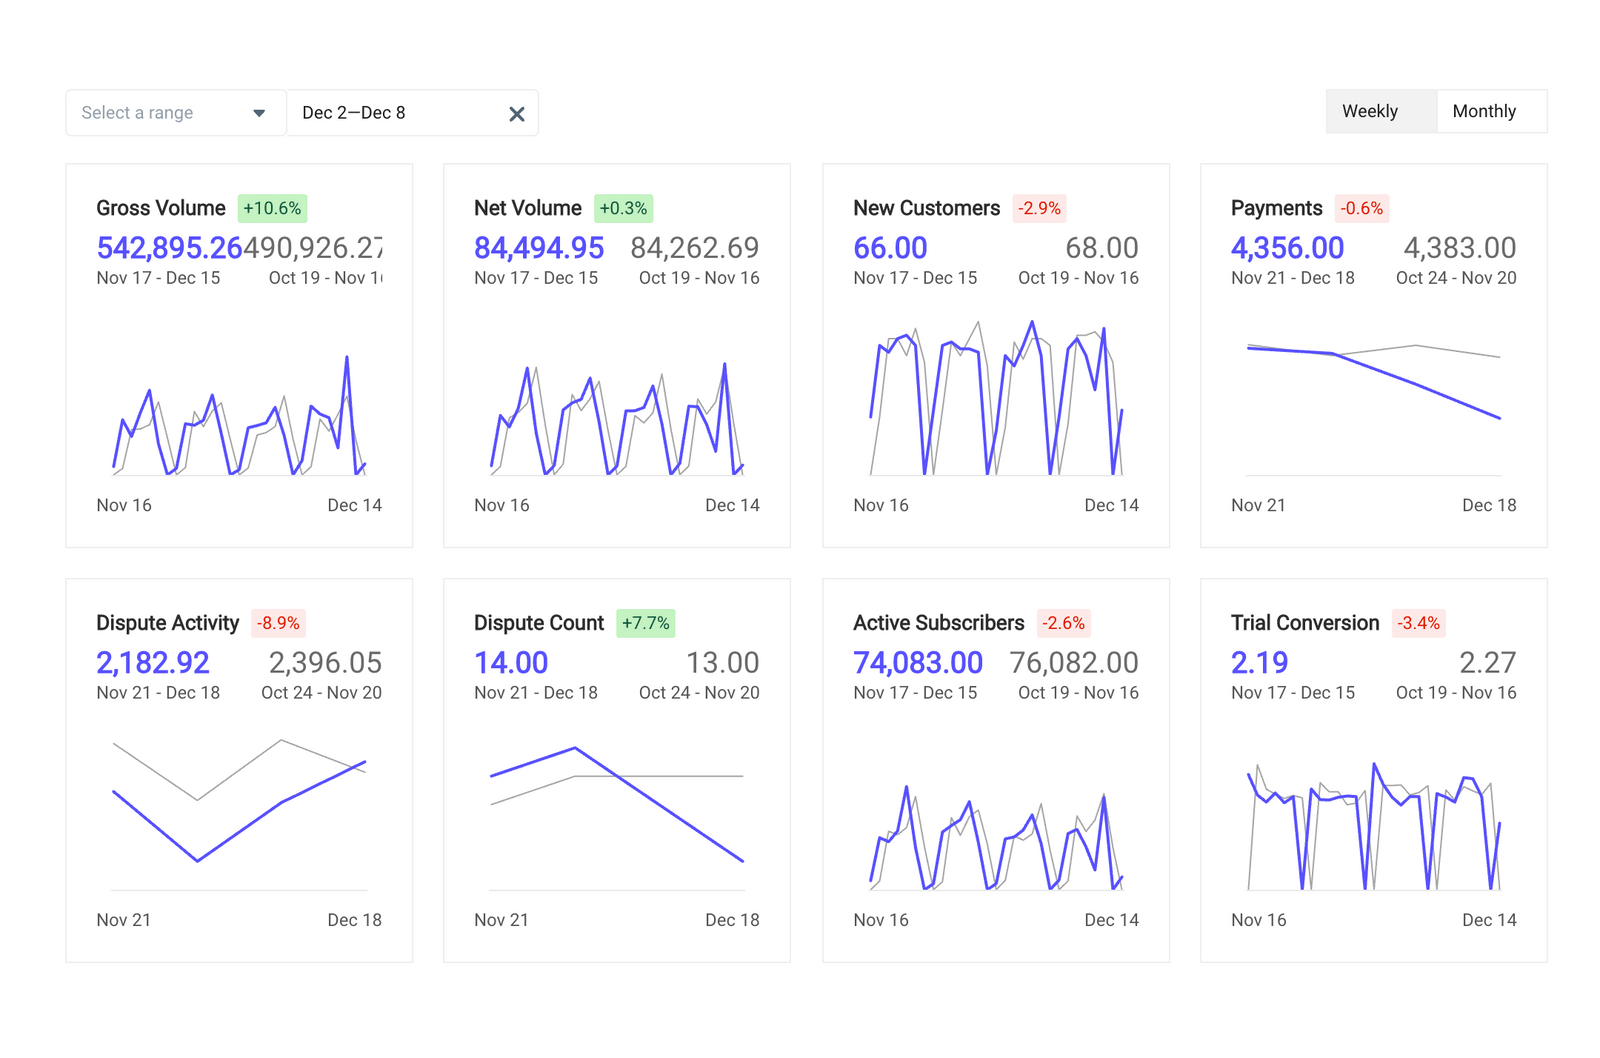This screenshot has height=1058, width=1600.
Task: Click the Trial Conversion -3.4% badge
Action: [x=1419, y=623]
